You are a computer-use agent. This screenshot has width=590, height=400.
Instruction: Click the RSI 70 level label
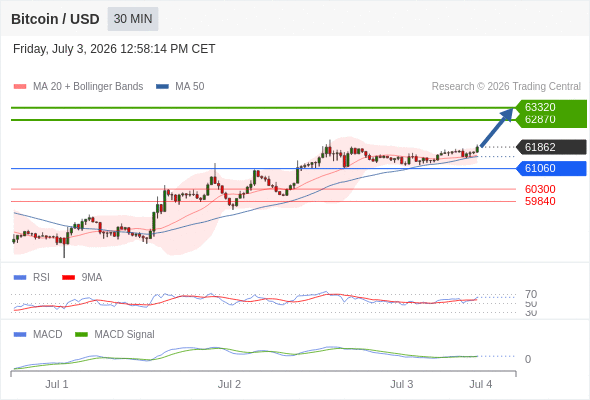pyautogui.click(x=531, y=294)
